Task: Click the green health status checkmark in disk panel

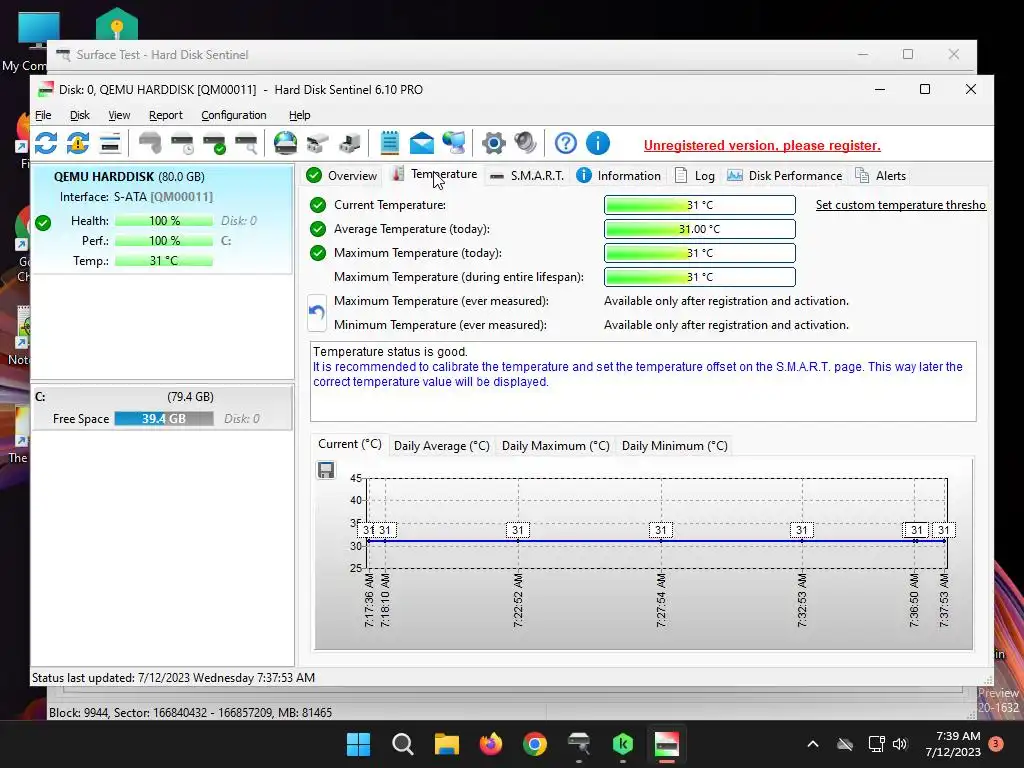Action: (43, 223)
